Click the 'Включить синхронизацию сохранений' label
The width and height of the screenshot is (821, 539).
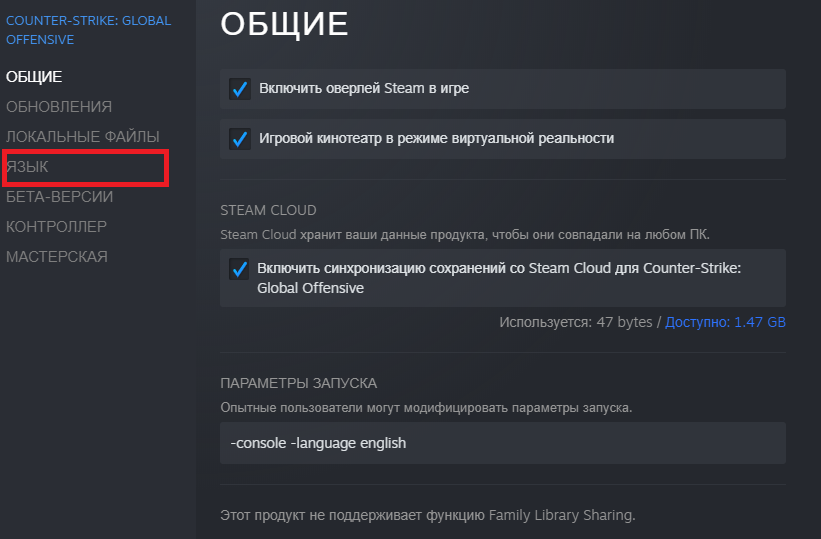[499, 278]
